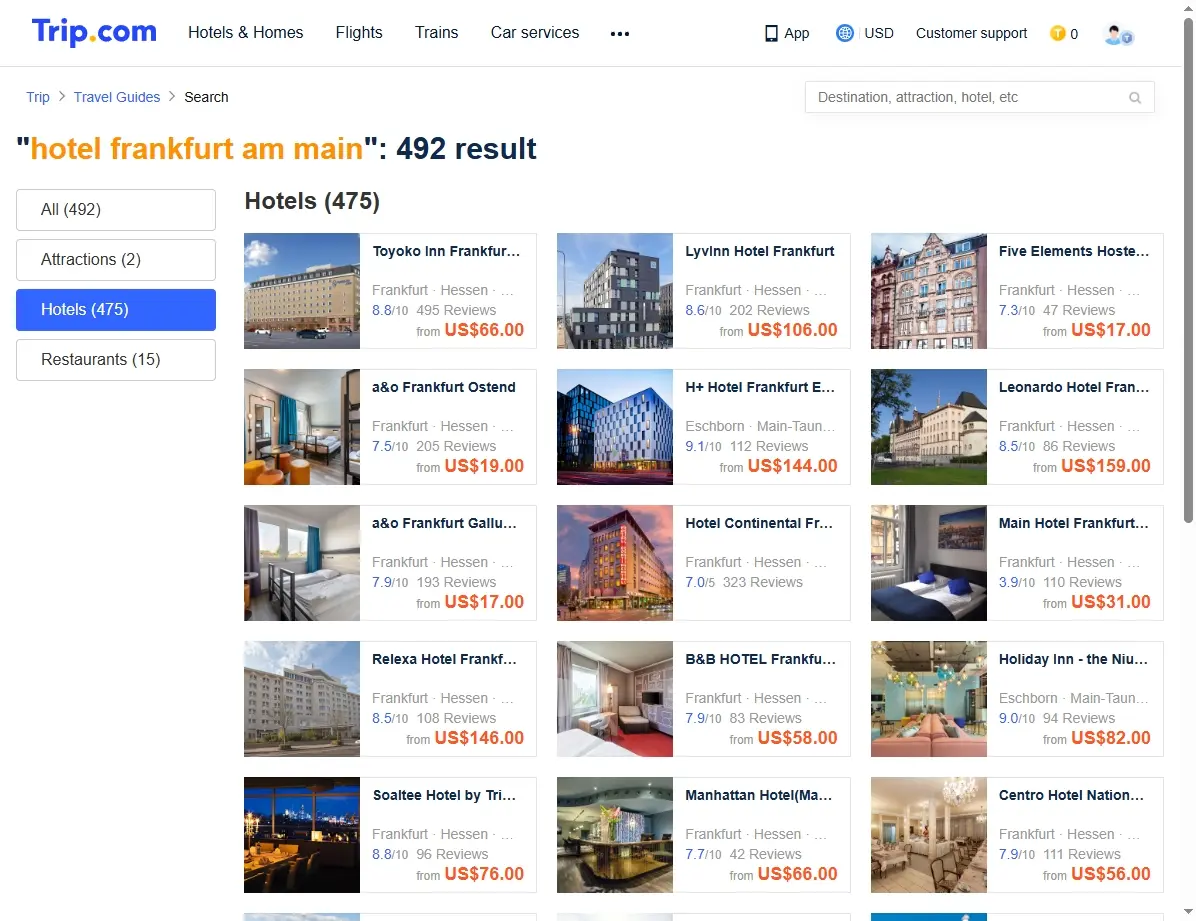Open Hotels & Homes menu
Viewport: 1196px width, 921px height.
(246, 32)
